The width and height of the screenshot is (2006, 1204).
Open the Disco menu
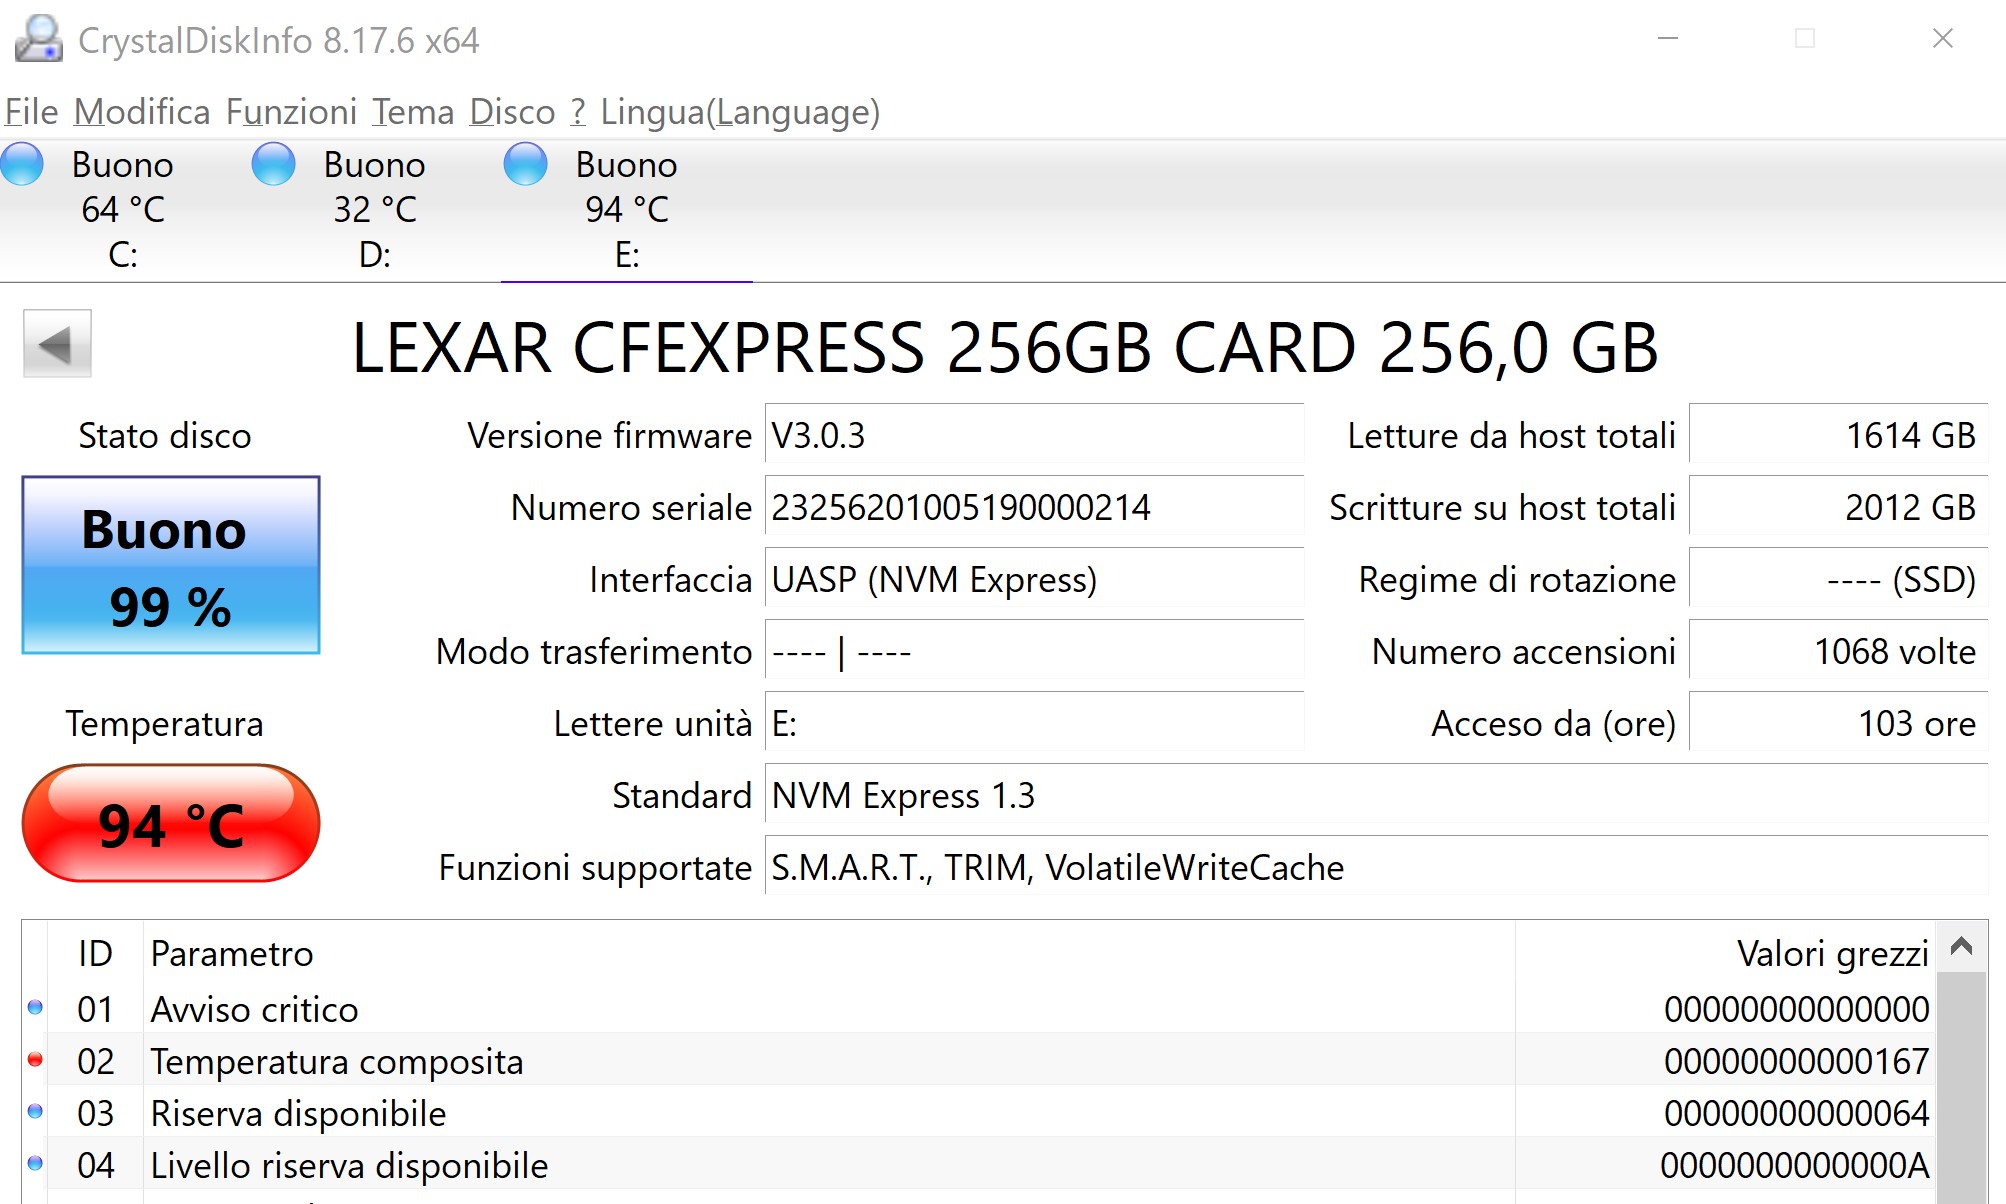click(512, 112)
